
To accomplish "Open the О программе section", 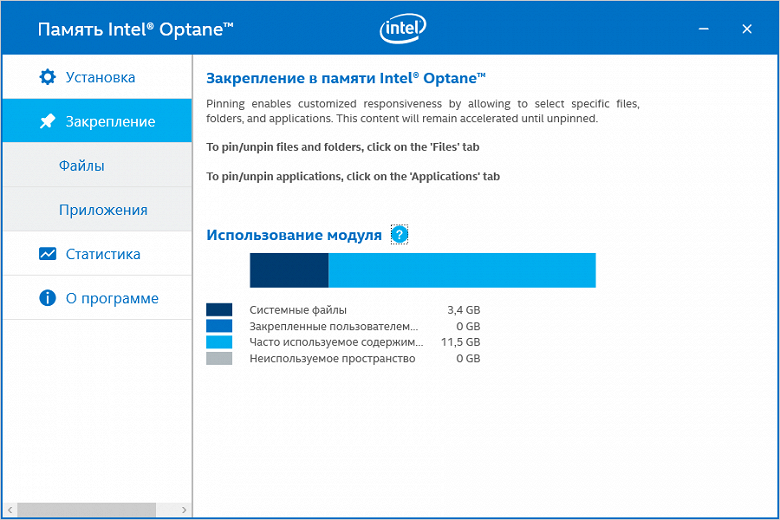I will pyautogui.click(x=112, y=298).
